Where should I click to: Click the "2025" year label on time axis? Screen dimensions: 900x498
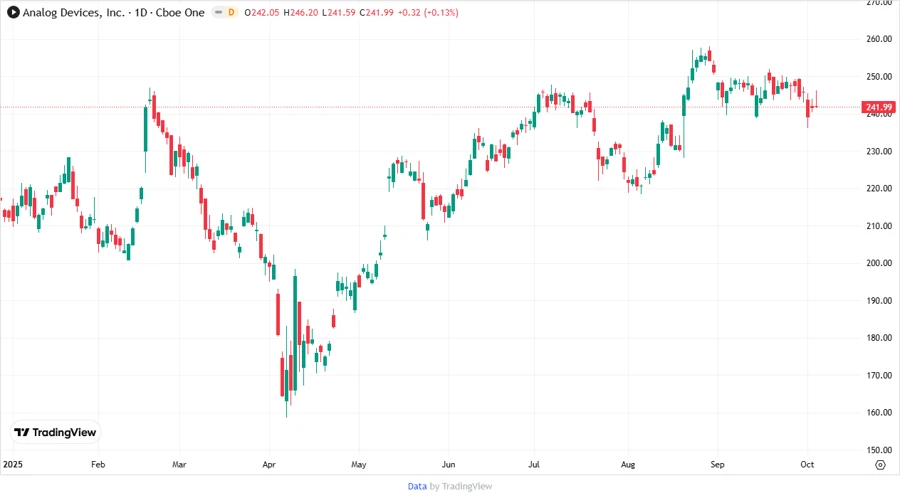(13, 465)
